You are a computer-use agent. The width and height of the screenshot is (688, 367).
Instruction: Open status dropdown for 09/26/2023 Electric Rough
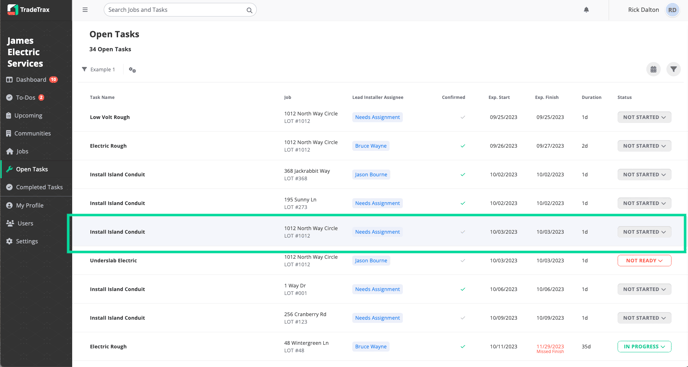point(644,146)
